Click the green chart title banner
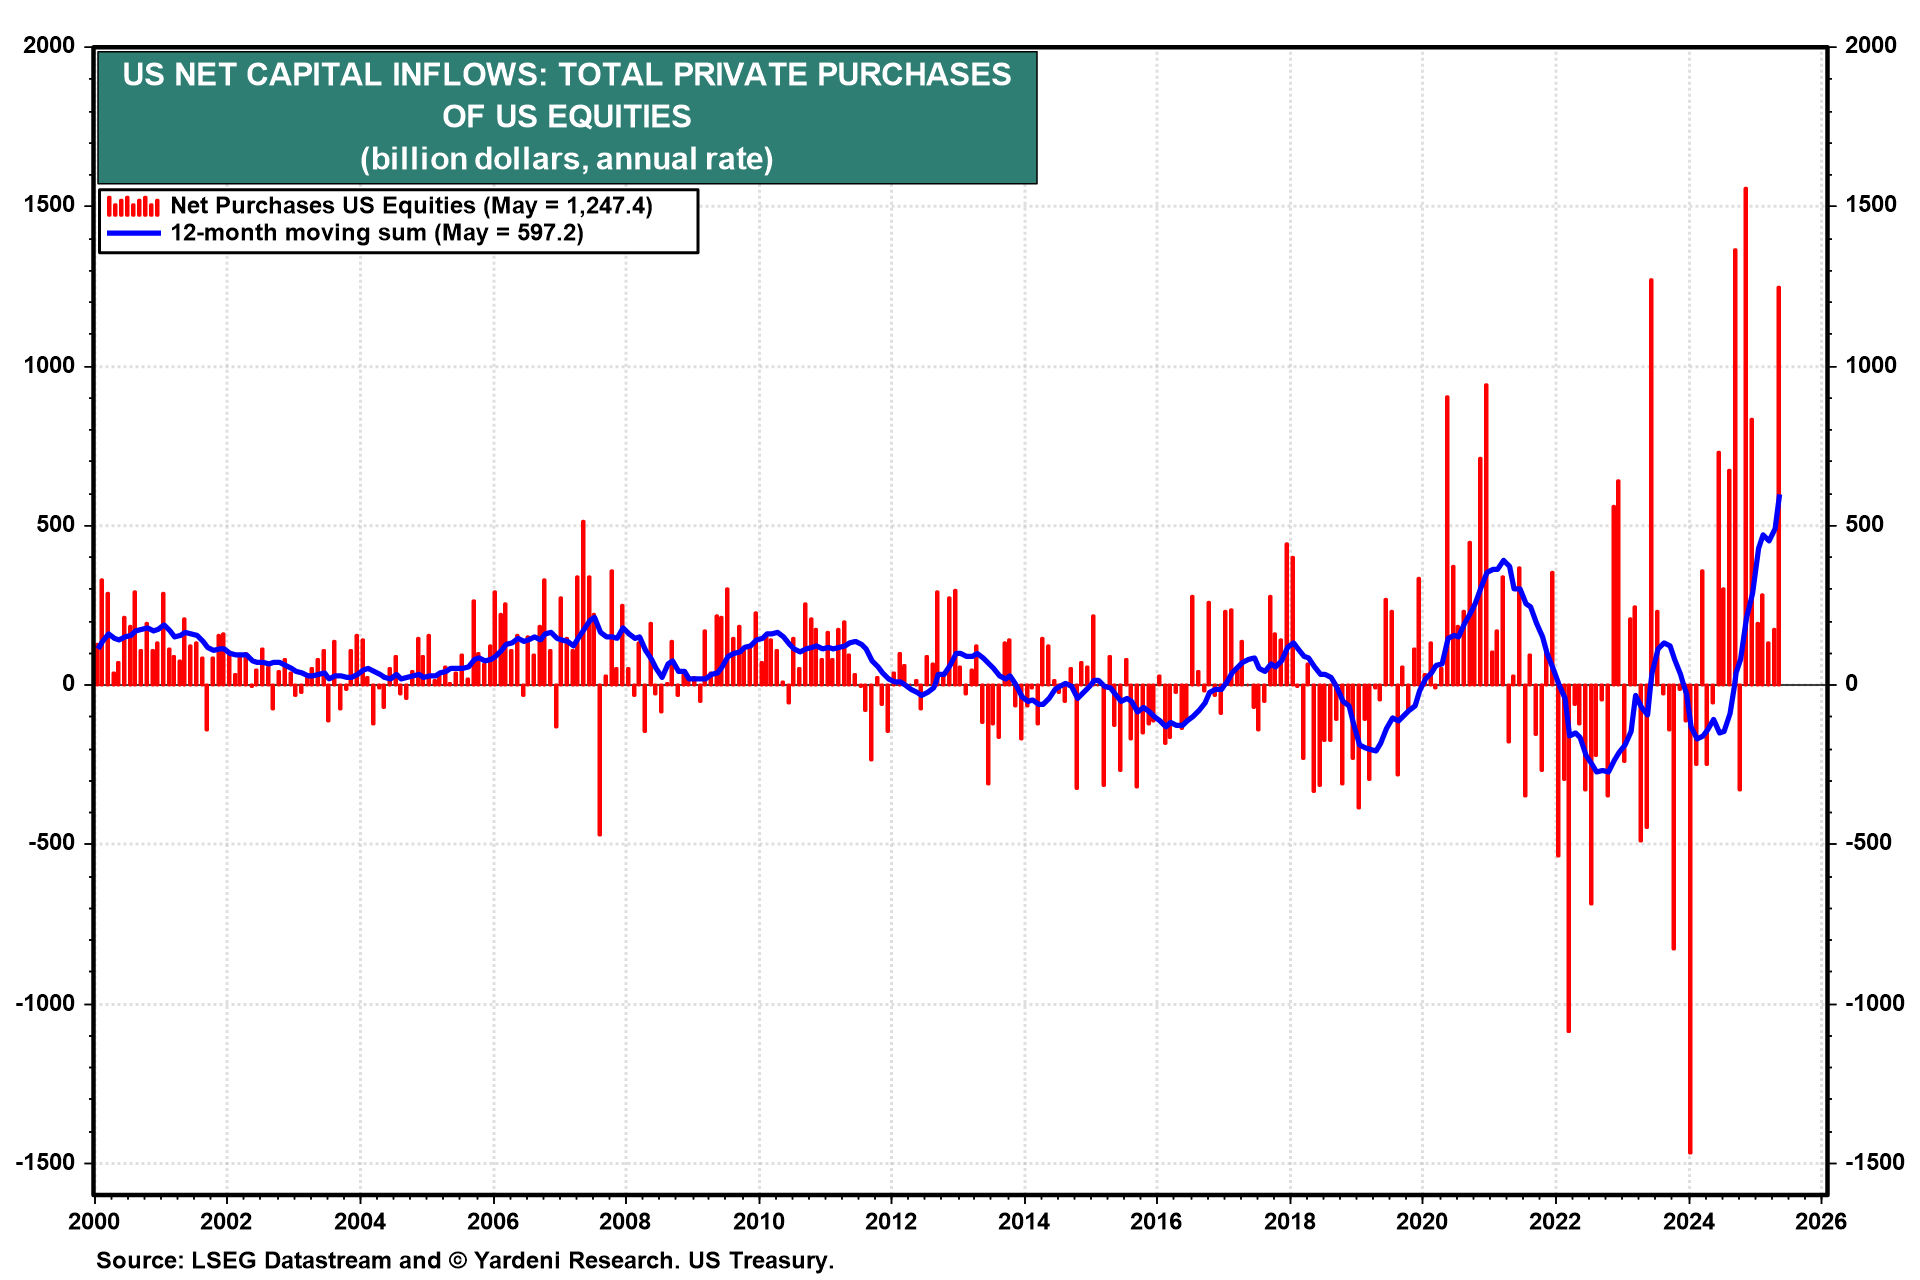 point(567,95)
